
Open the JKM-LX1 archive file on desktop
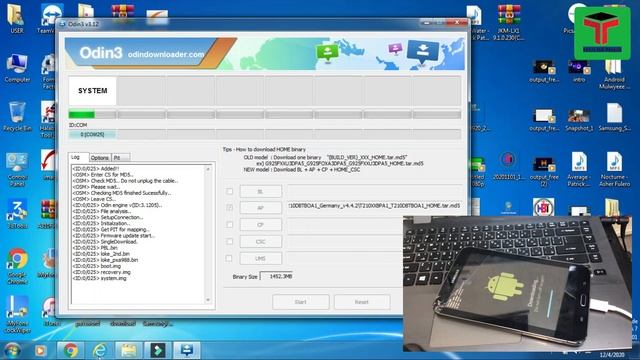pyautogui.click(x=509, y=22)
